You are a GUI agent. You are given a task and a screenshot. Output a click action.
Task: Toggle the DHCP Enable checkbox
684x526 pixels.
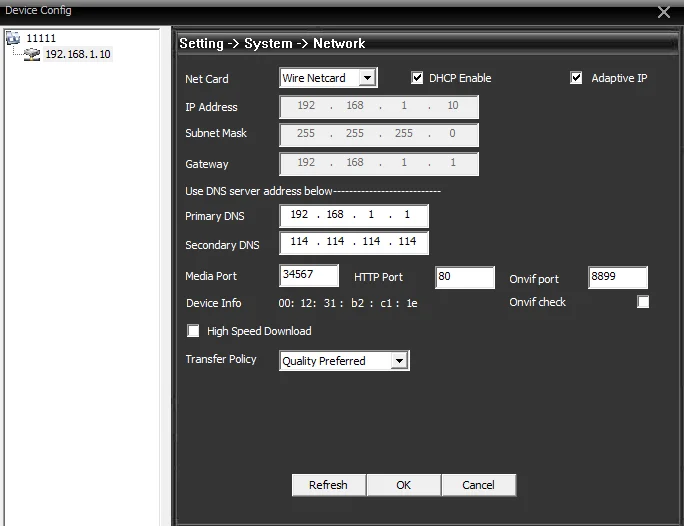click(x=417, y=78)
